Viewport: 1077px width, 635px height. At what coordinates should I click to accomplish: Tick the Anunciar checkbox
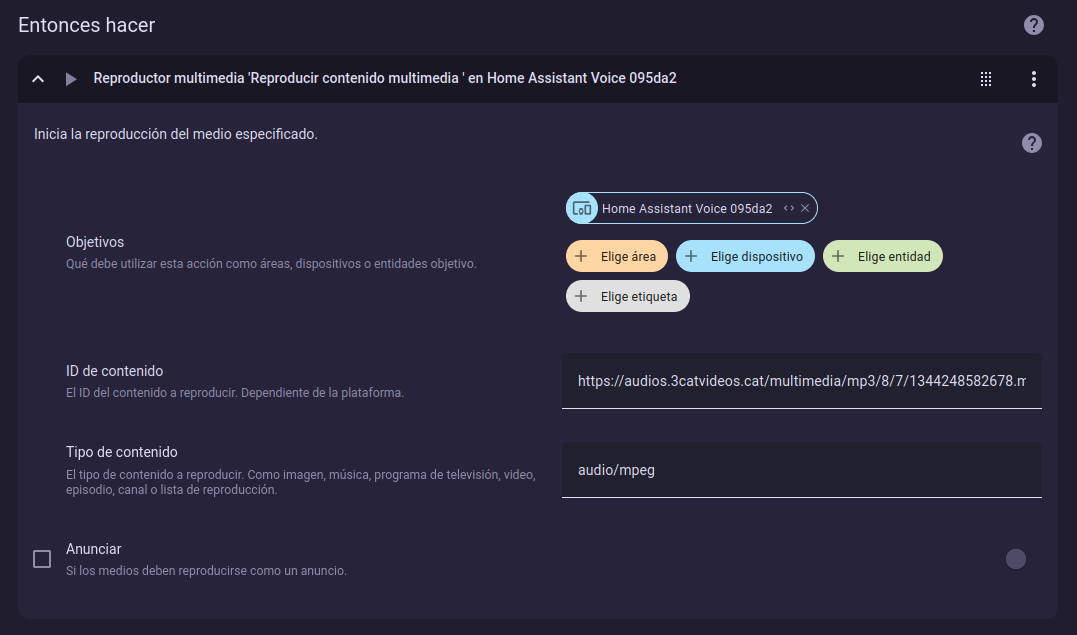(42, 559)
